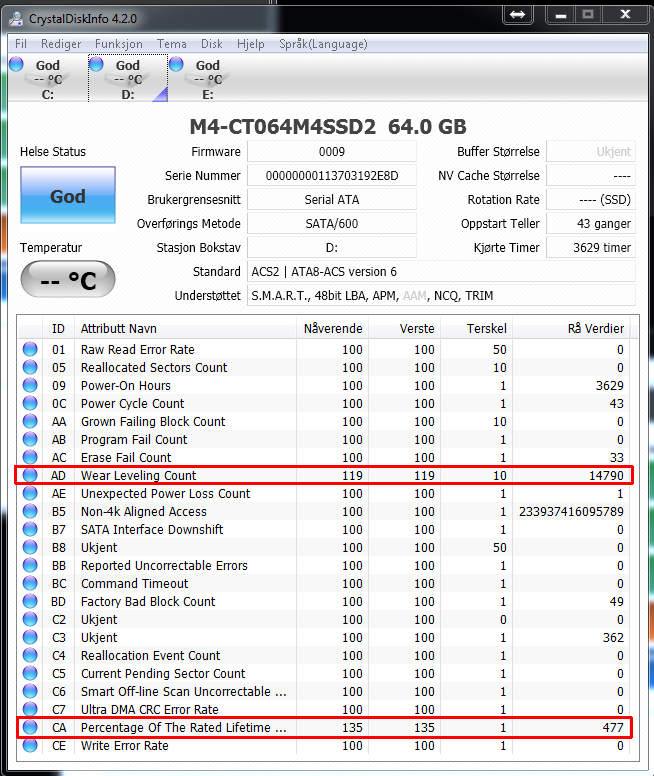This screenshot has width=654, height=776.
Task: Open the Tema menu
Action: point(172,44)
